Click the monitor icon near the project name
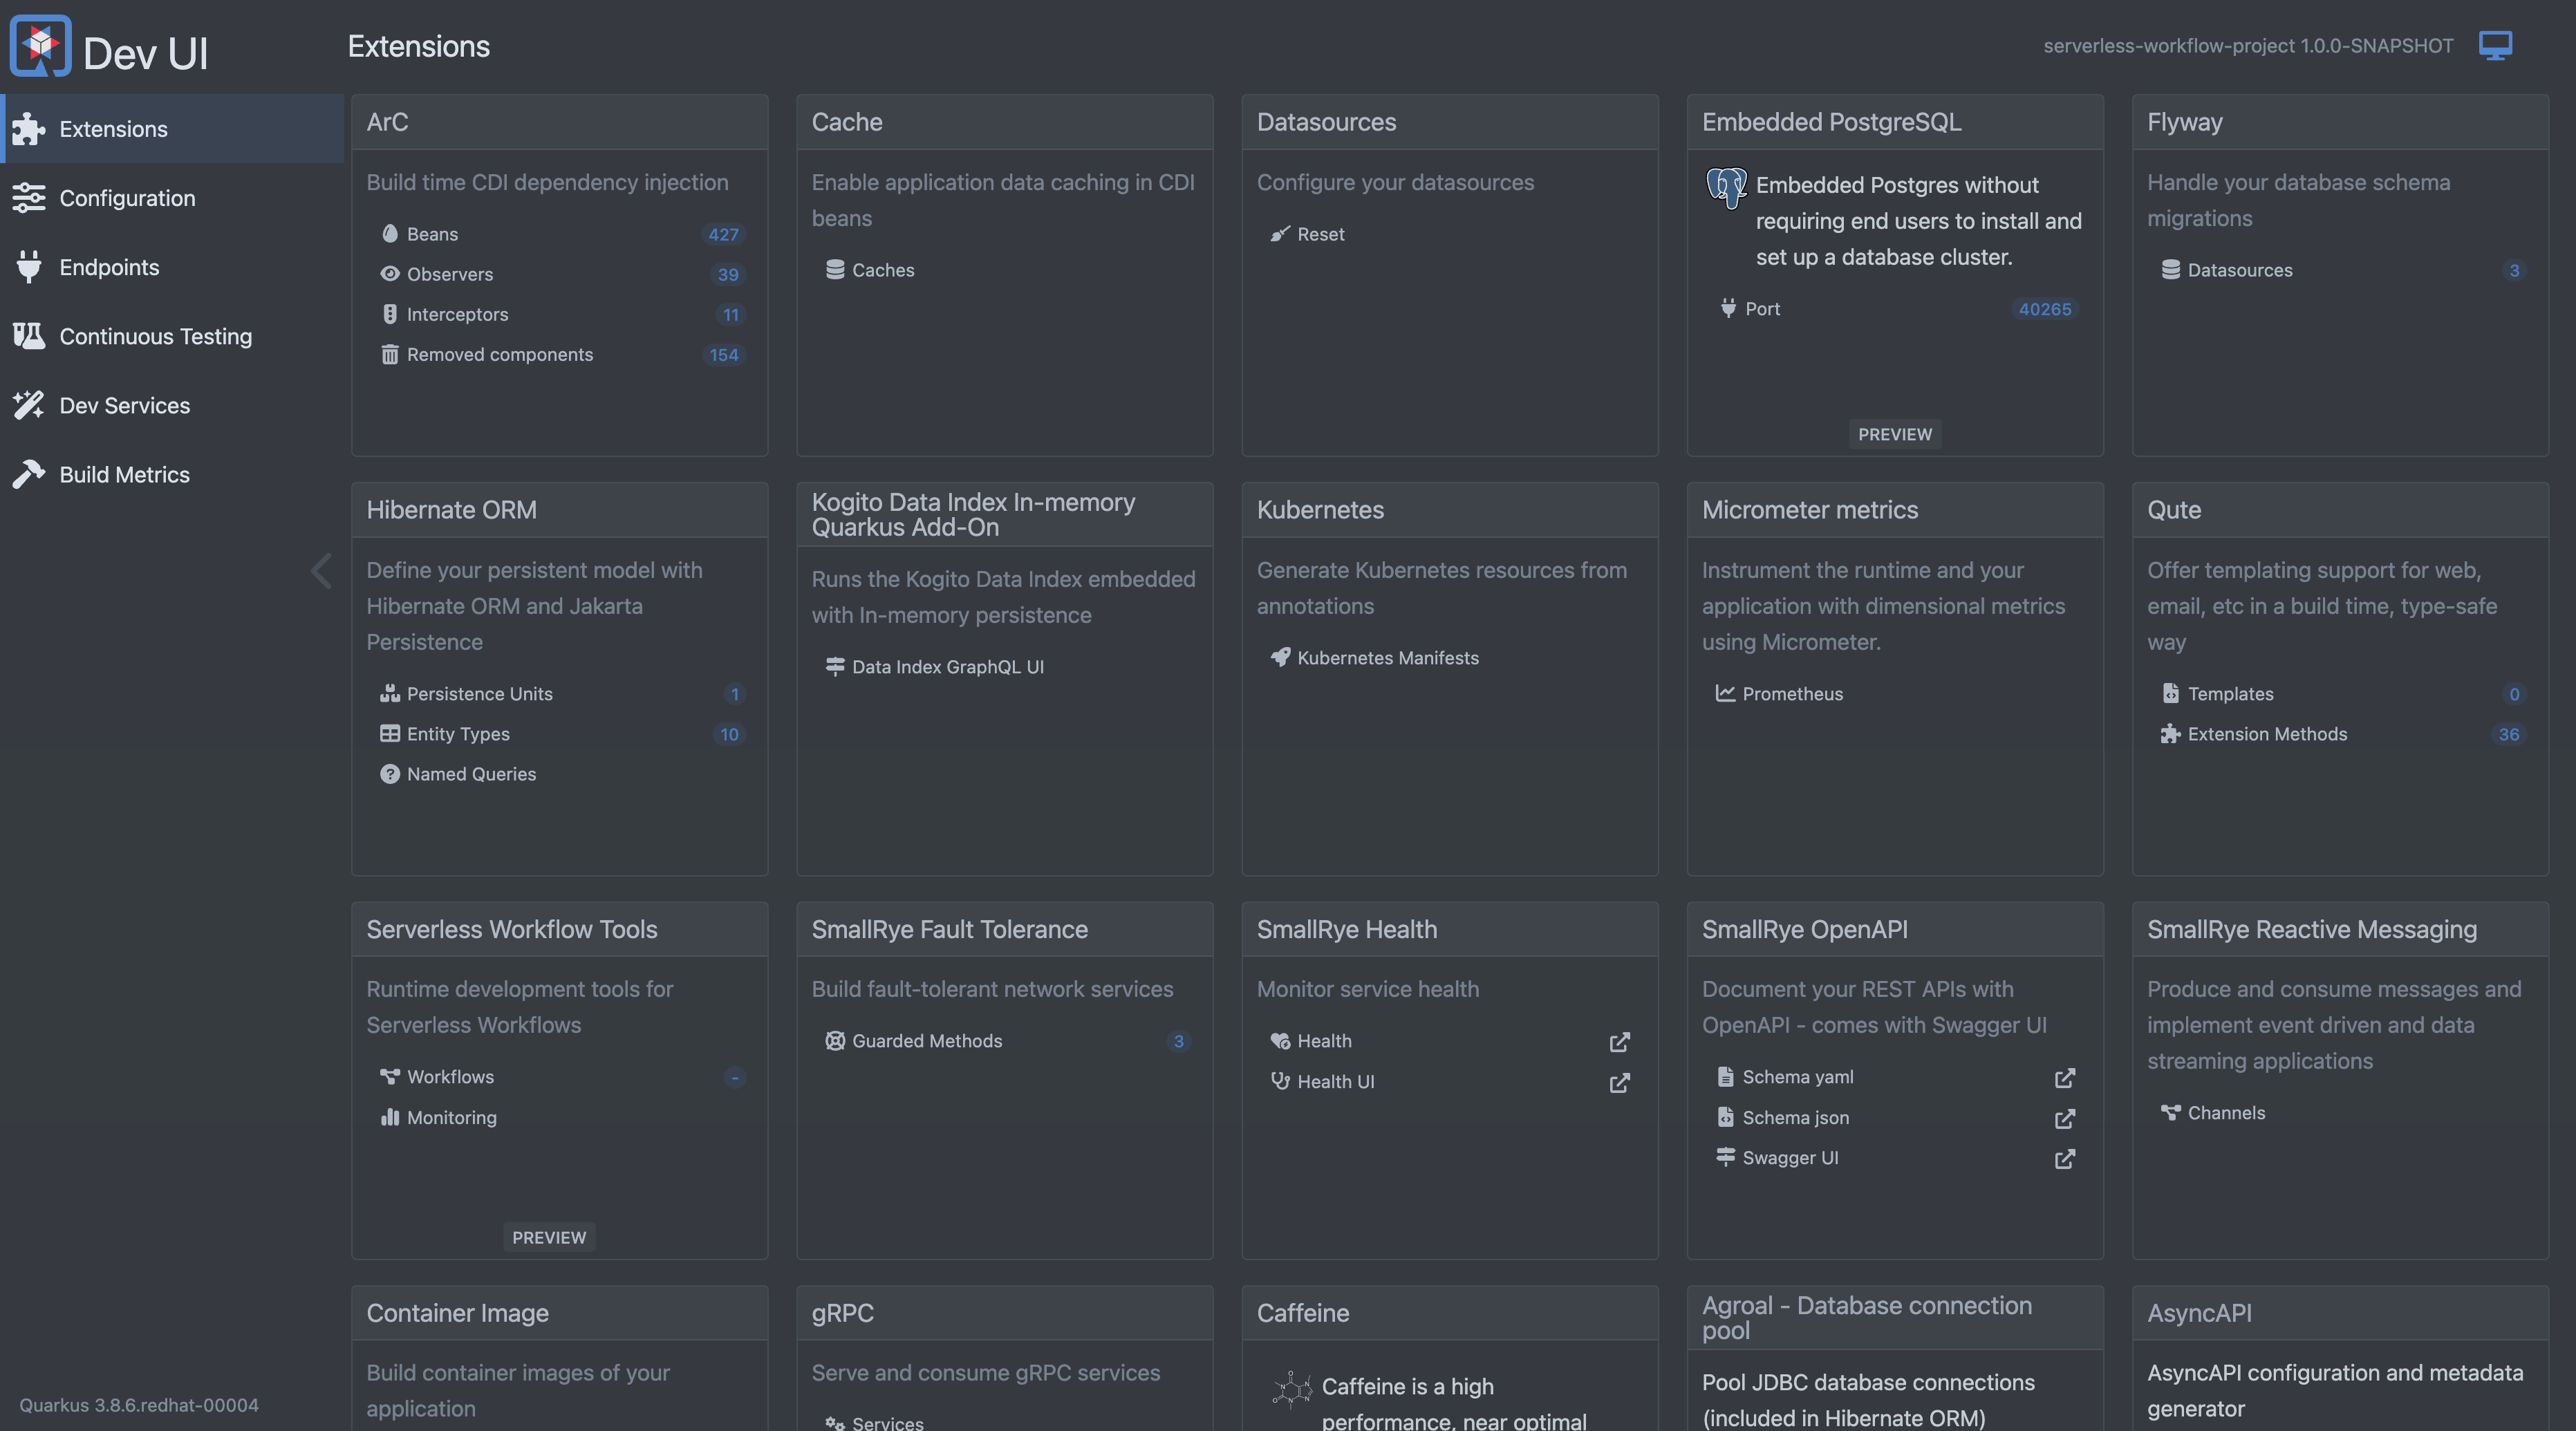Screen dimensions: 2576x1431 pyautogui.click(x=2495, y=44)
